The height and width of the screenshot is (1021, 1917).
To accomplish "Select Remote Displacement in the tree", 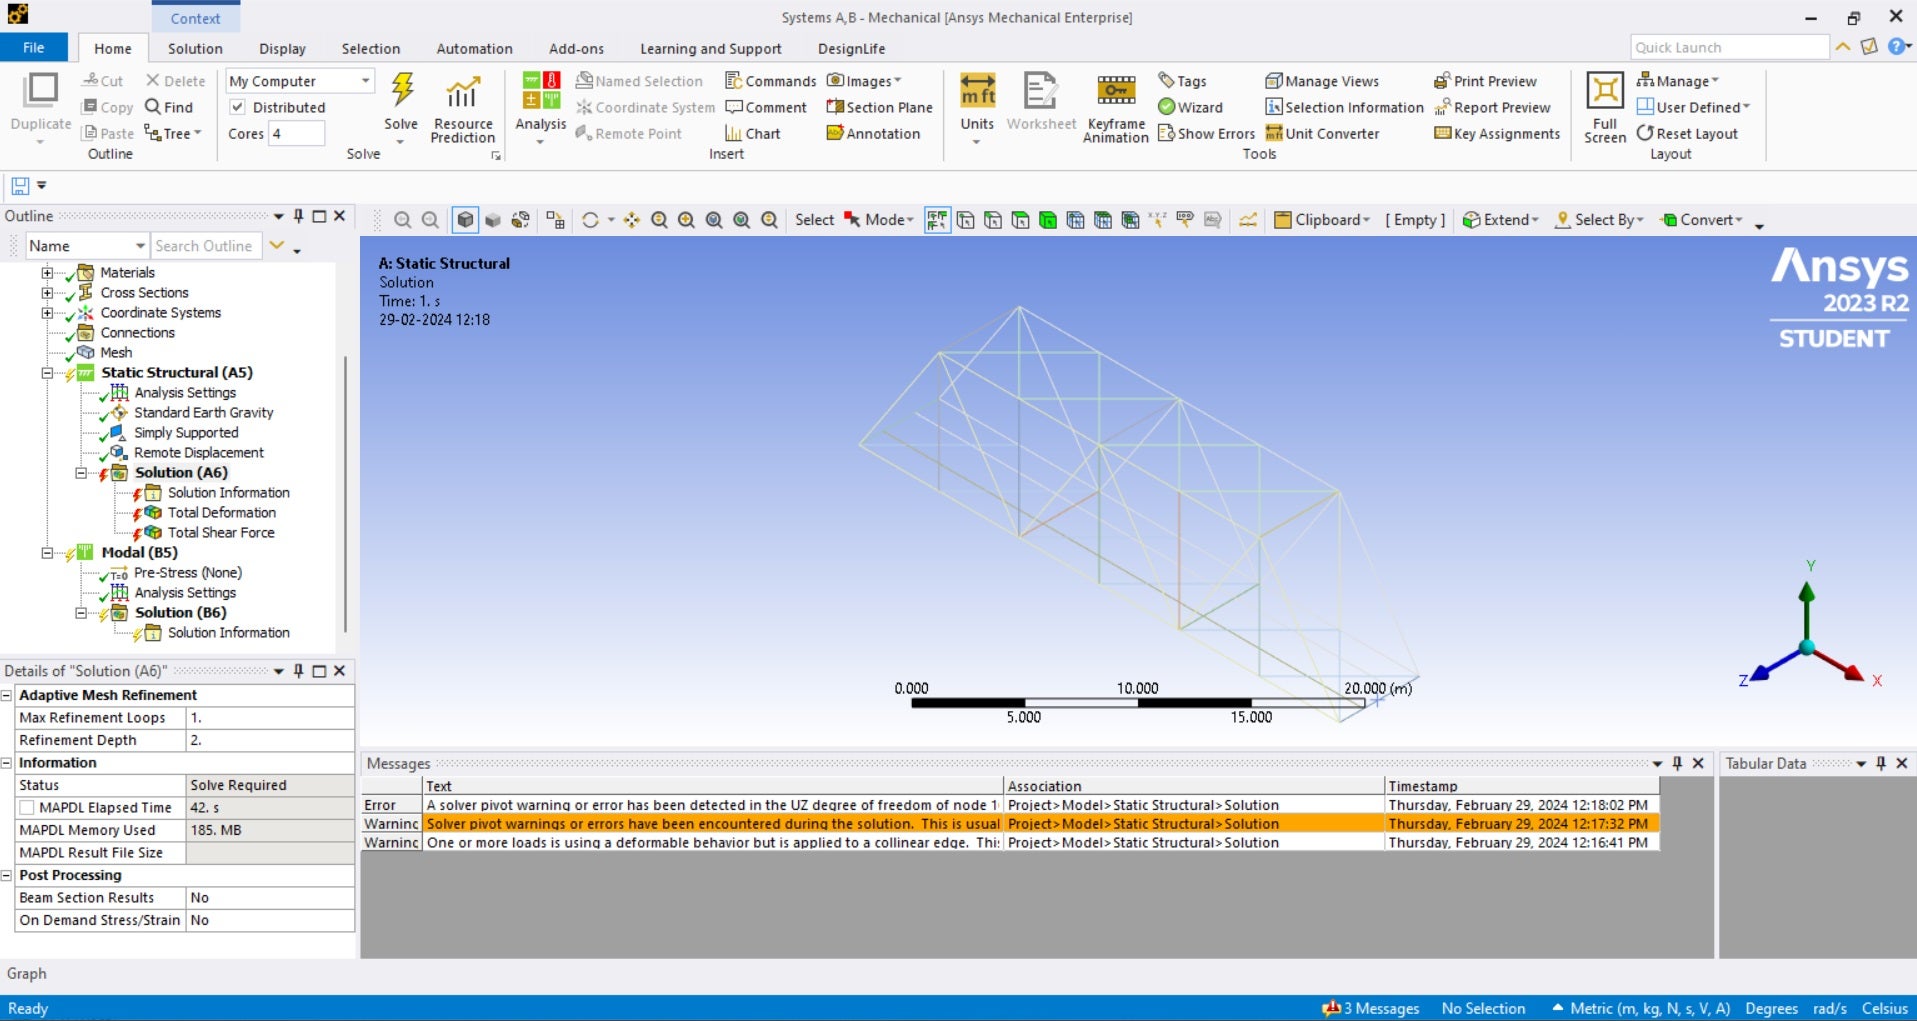I will coord(199,453).
